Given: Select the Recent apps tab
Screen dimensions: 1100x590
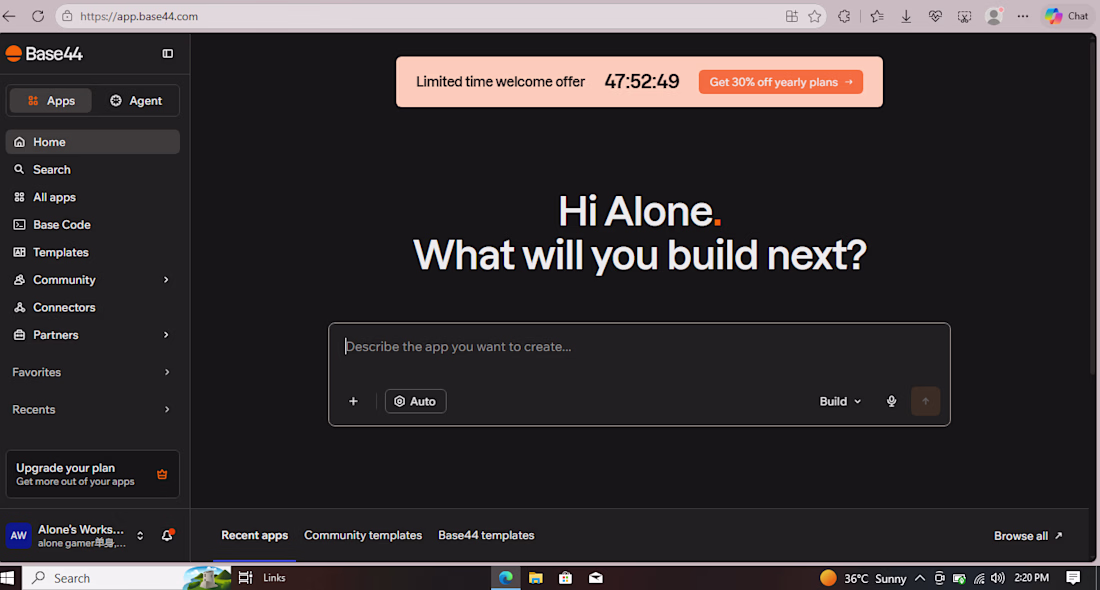Looking at the screenshot, I should pyautogui.click(x=255, y=535).
